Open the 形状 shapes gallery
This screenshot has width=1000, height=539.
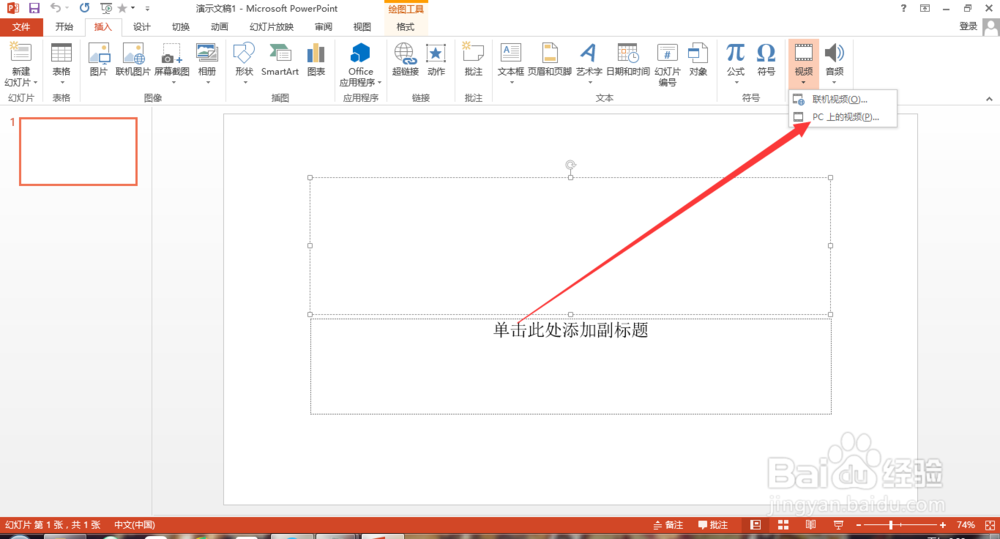click(244, 54)
